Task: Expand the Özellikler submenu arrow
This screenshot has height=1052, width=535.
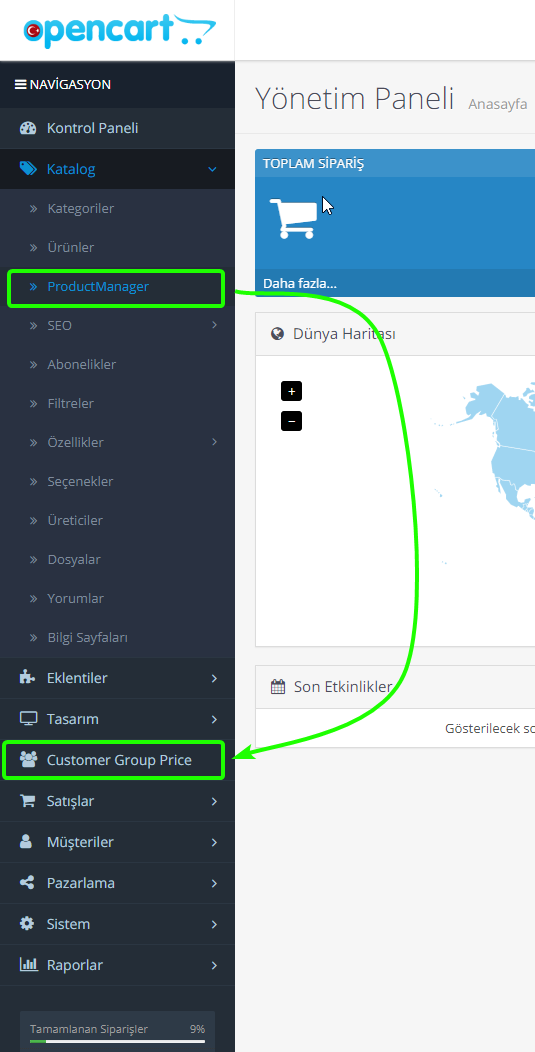Action: click(215, 441)
